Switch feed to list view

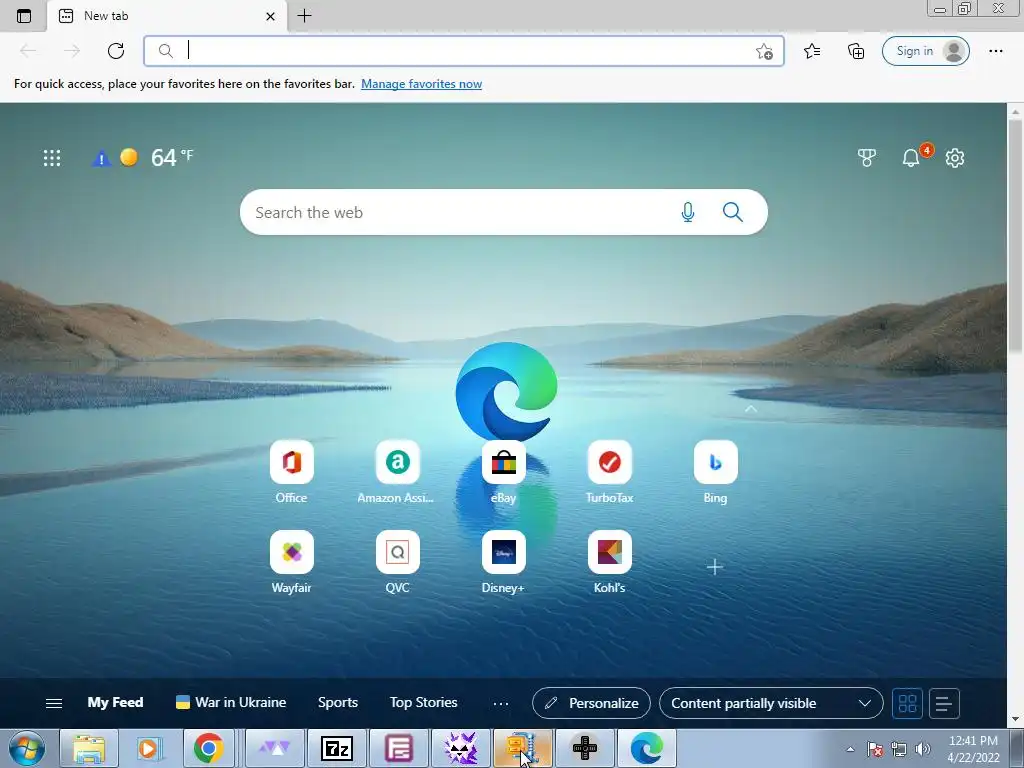[x=944, y=703]
